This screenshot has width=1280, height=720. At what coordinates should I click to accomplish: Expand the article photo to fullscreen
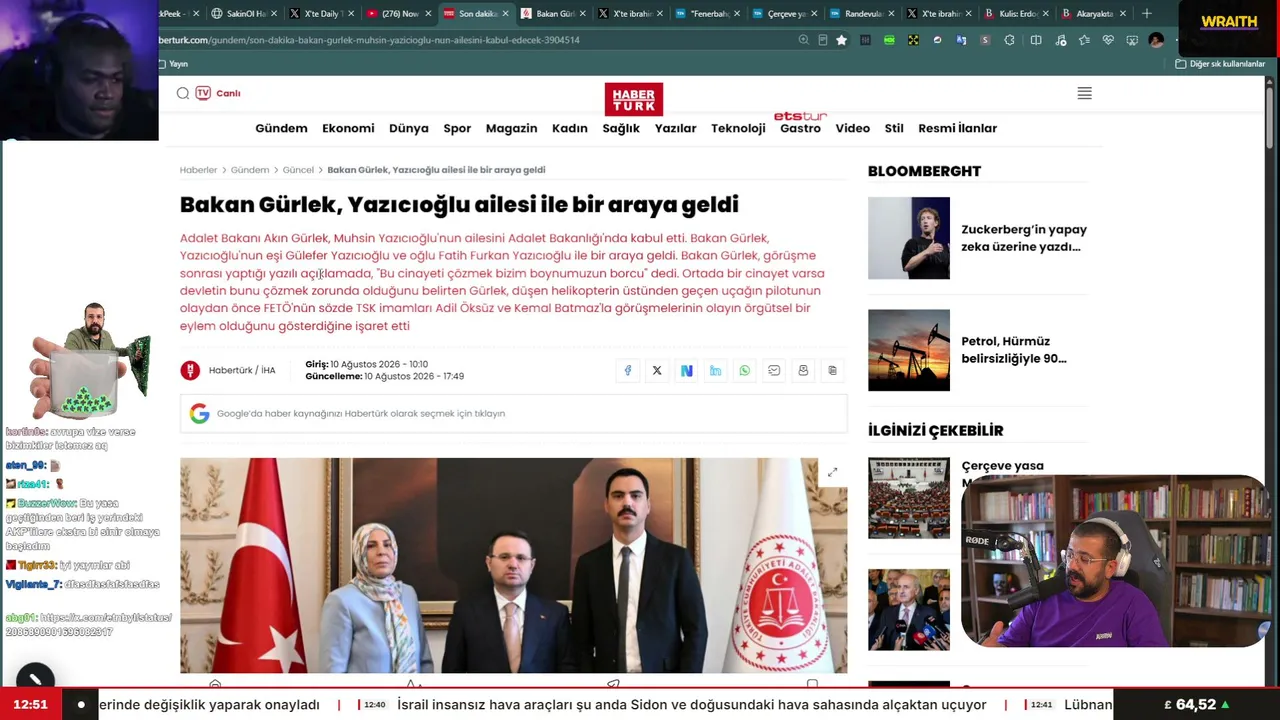coord(832,472)
